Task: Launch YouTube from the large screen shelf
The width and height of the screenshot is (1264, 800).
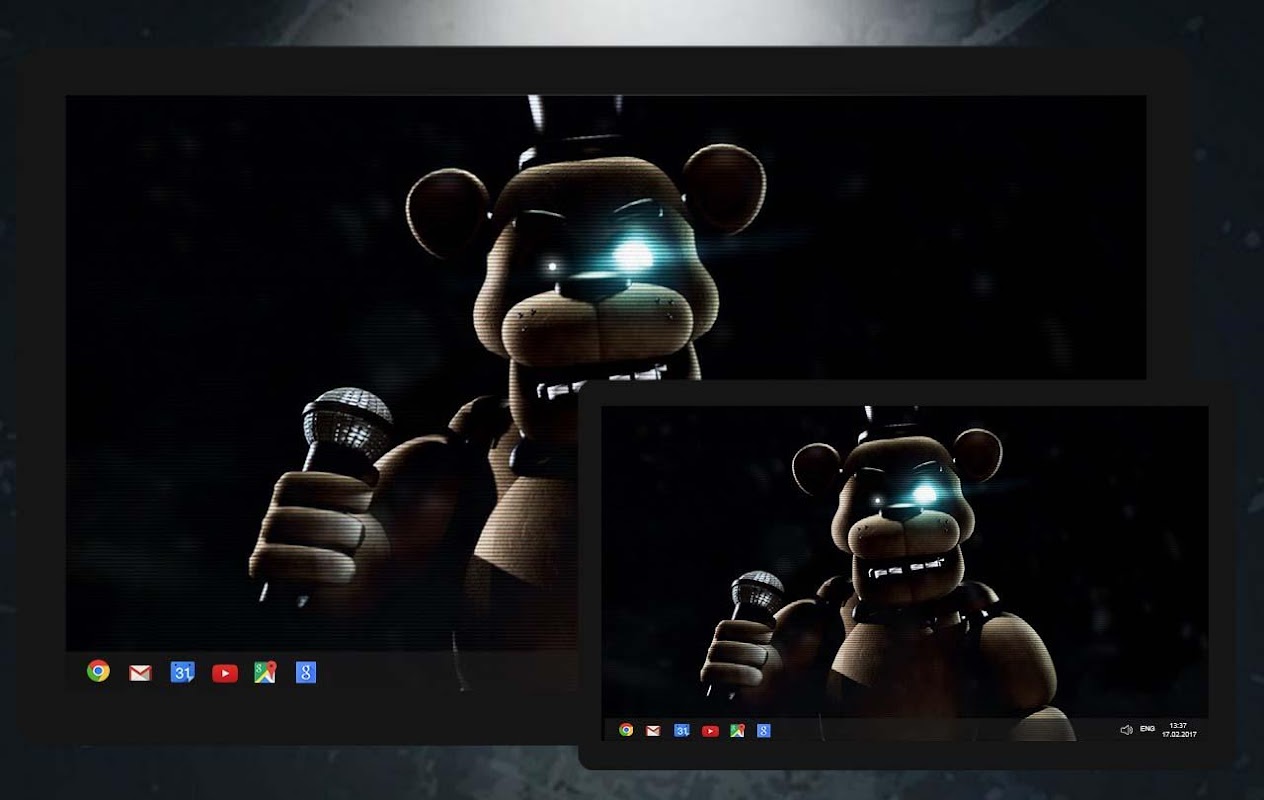Action: click(225, 673)
